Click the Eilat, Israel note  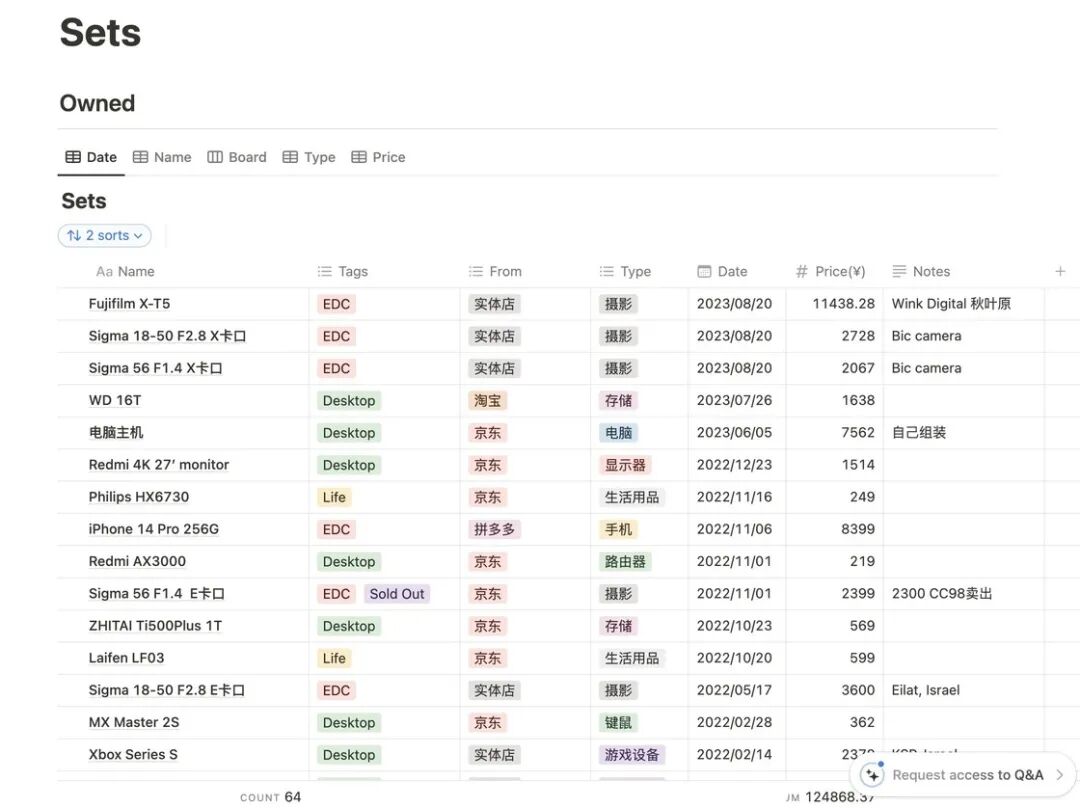(x=926, y=690)
